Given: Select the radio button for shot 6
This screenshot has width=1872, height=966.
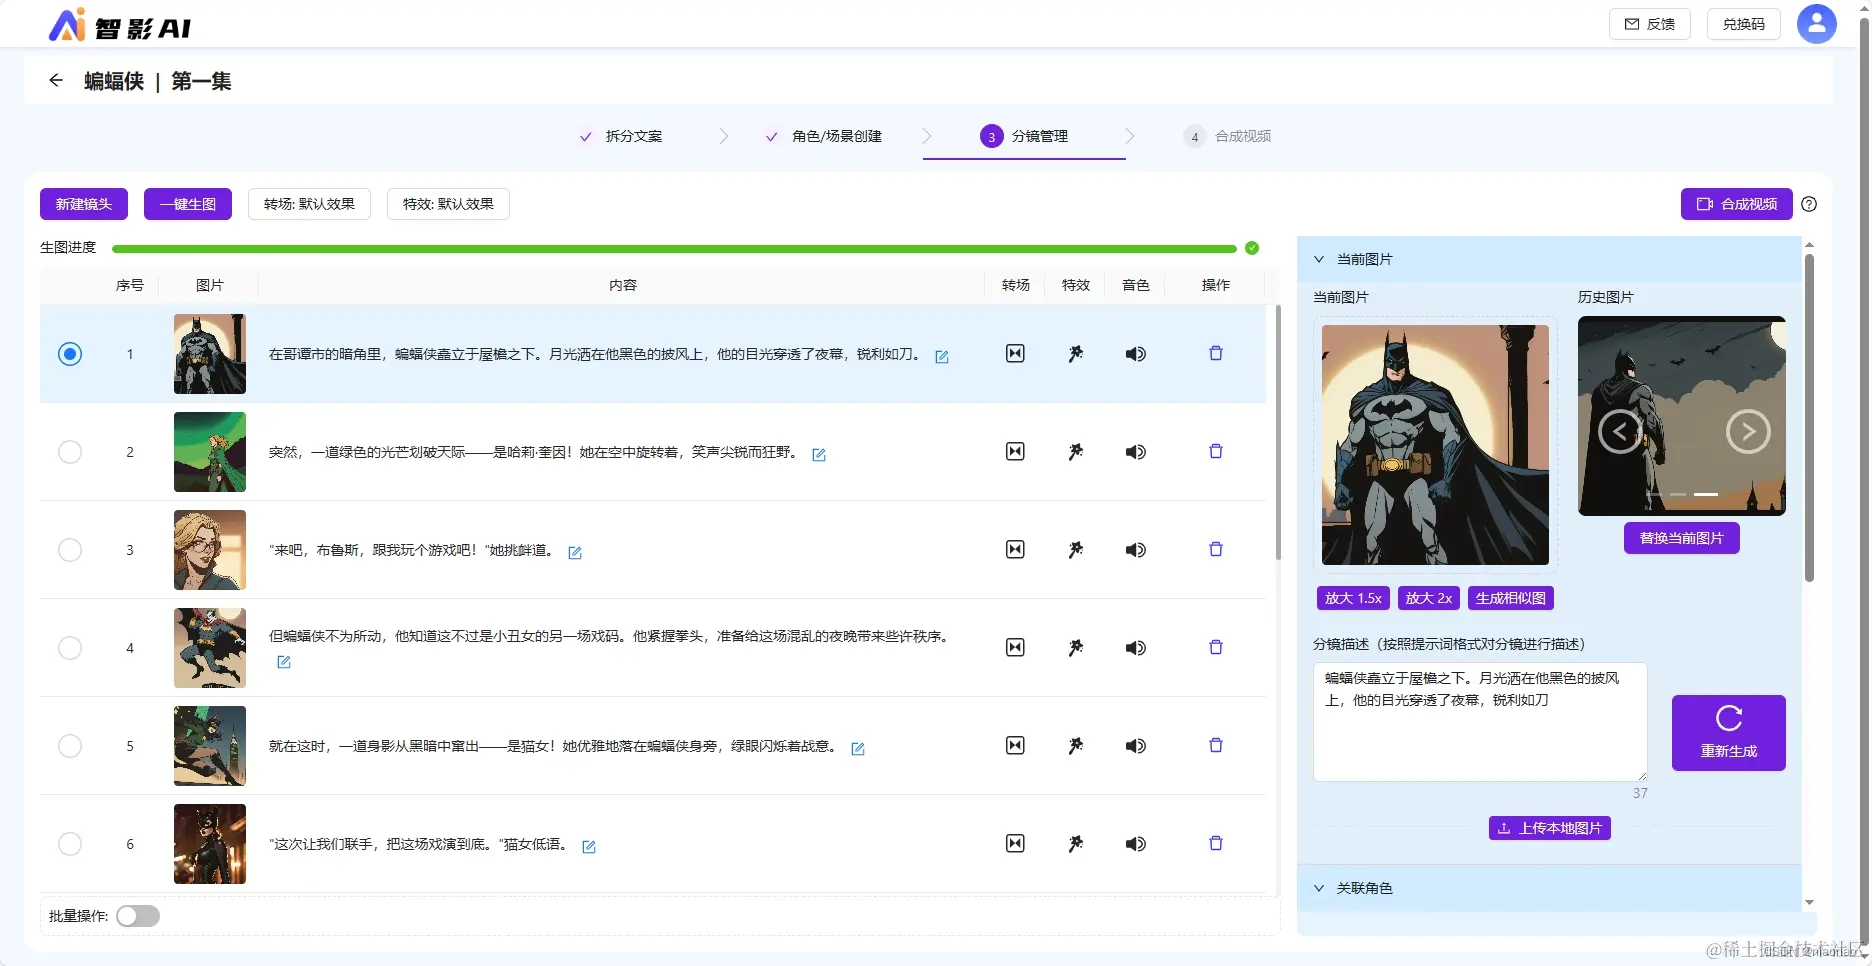Looking at the screenshot, I should coord(70,844).
